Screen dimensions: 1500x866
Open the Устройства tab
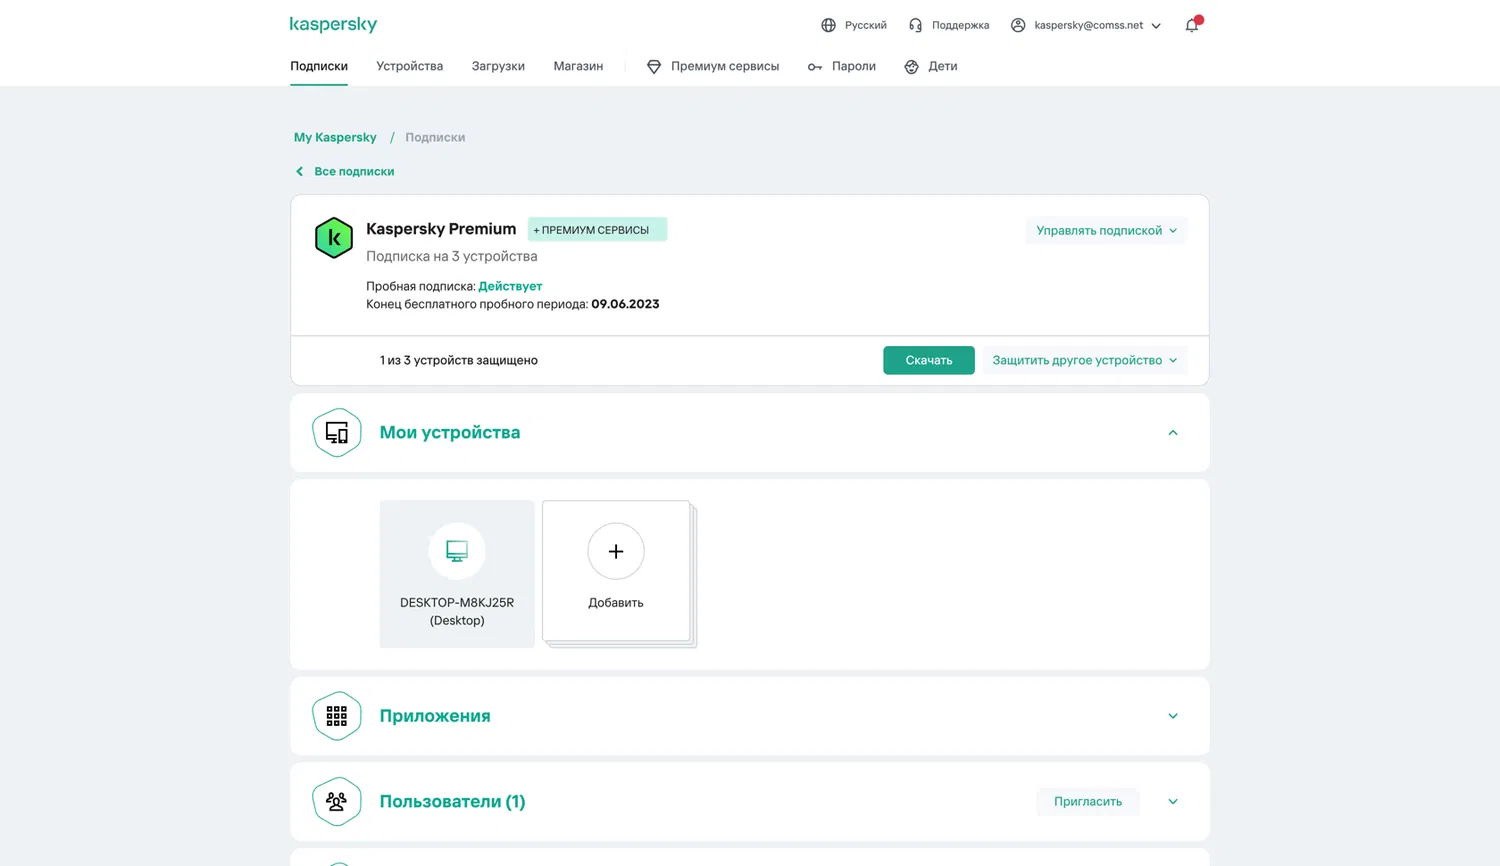click(410, 66)
